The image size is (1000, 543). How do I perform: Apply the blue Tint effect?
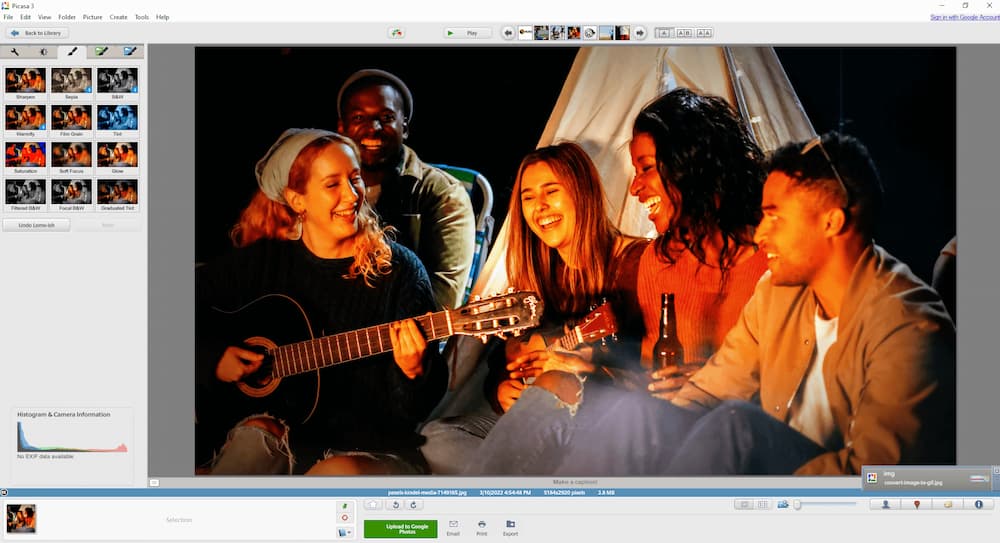click(117, 121)
